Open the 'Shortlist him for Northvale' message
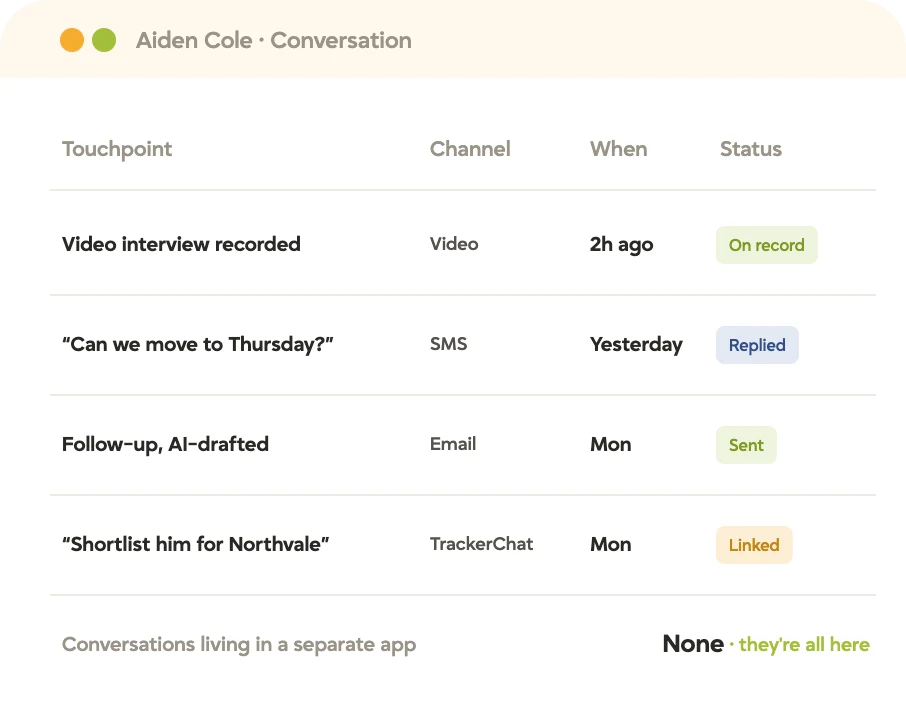Image resolution: width=906 pixels, height=705 pixels. click(x=195, y=544)
